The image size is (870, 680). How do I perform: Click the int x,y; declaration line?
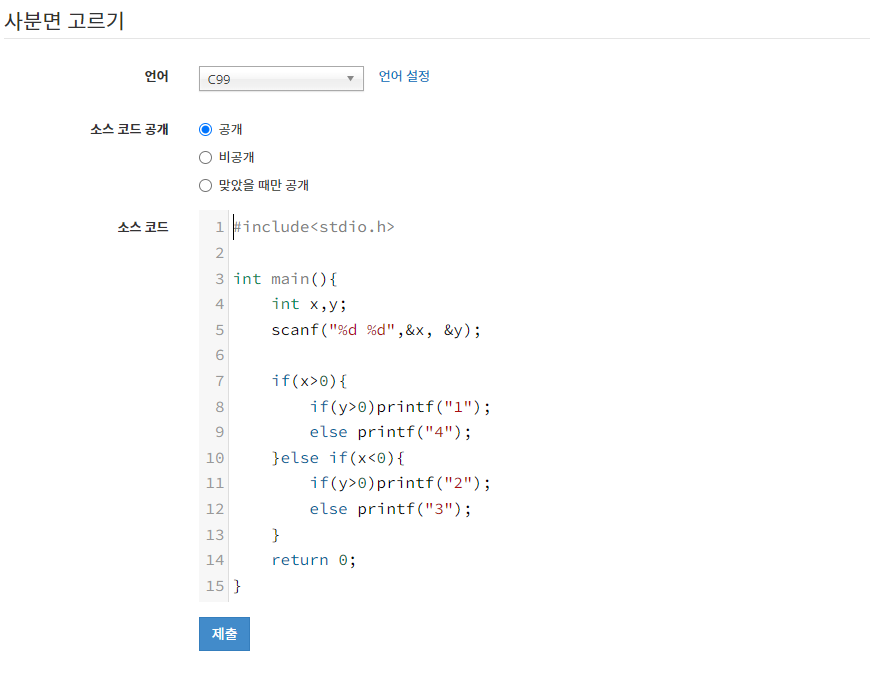tap(308, 304)
